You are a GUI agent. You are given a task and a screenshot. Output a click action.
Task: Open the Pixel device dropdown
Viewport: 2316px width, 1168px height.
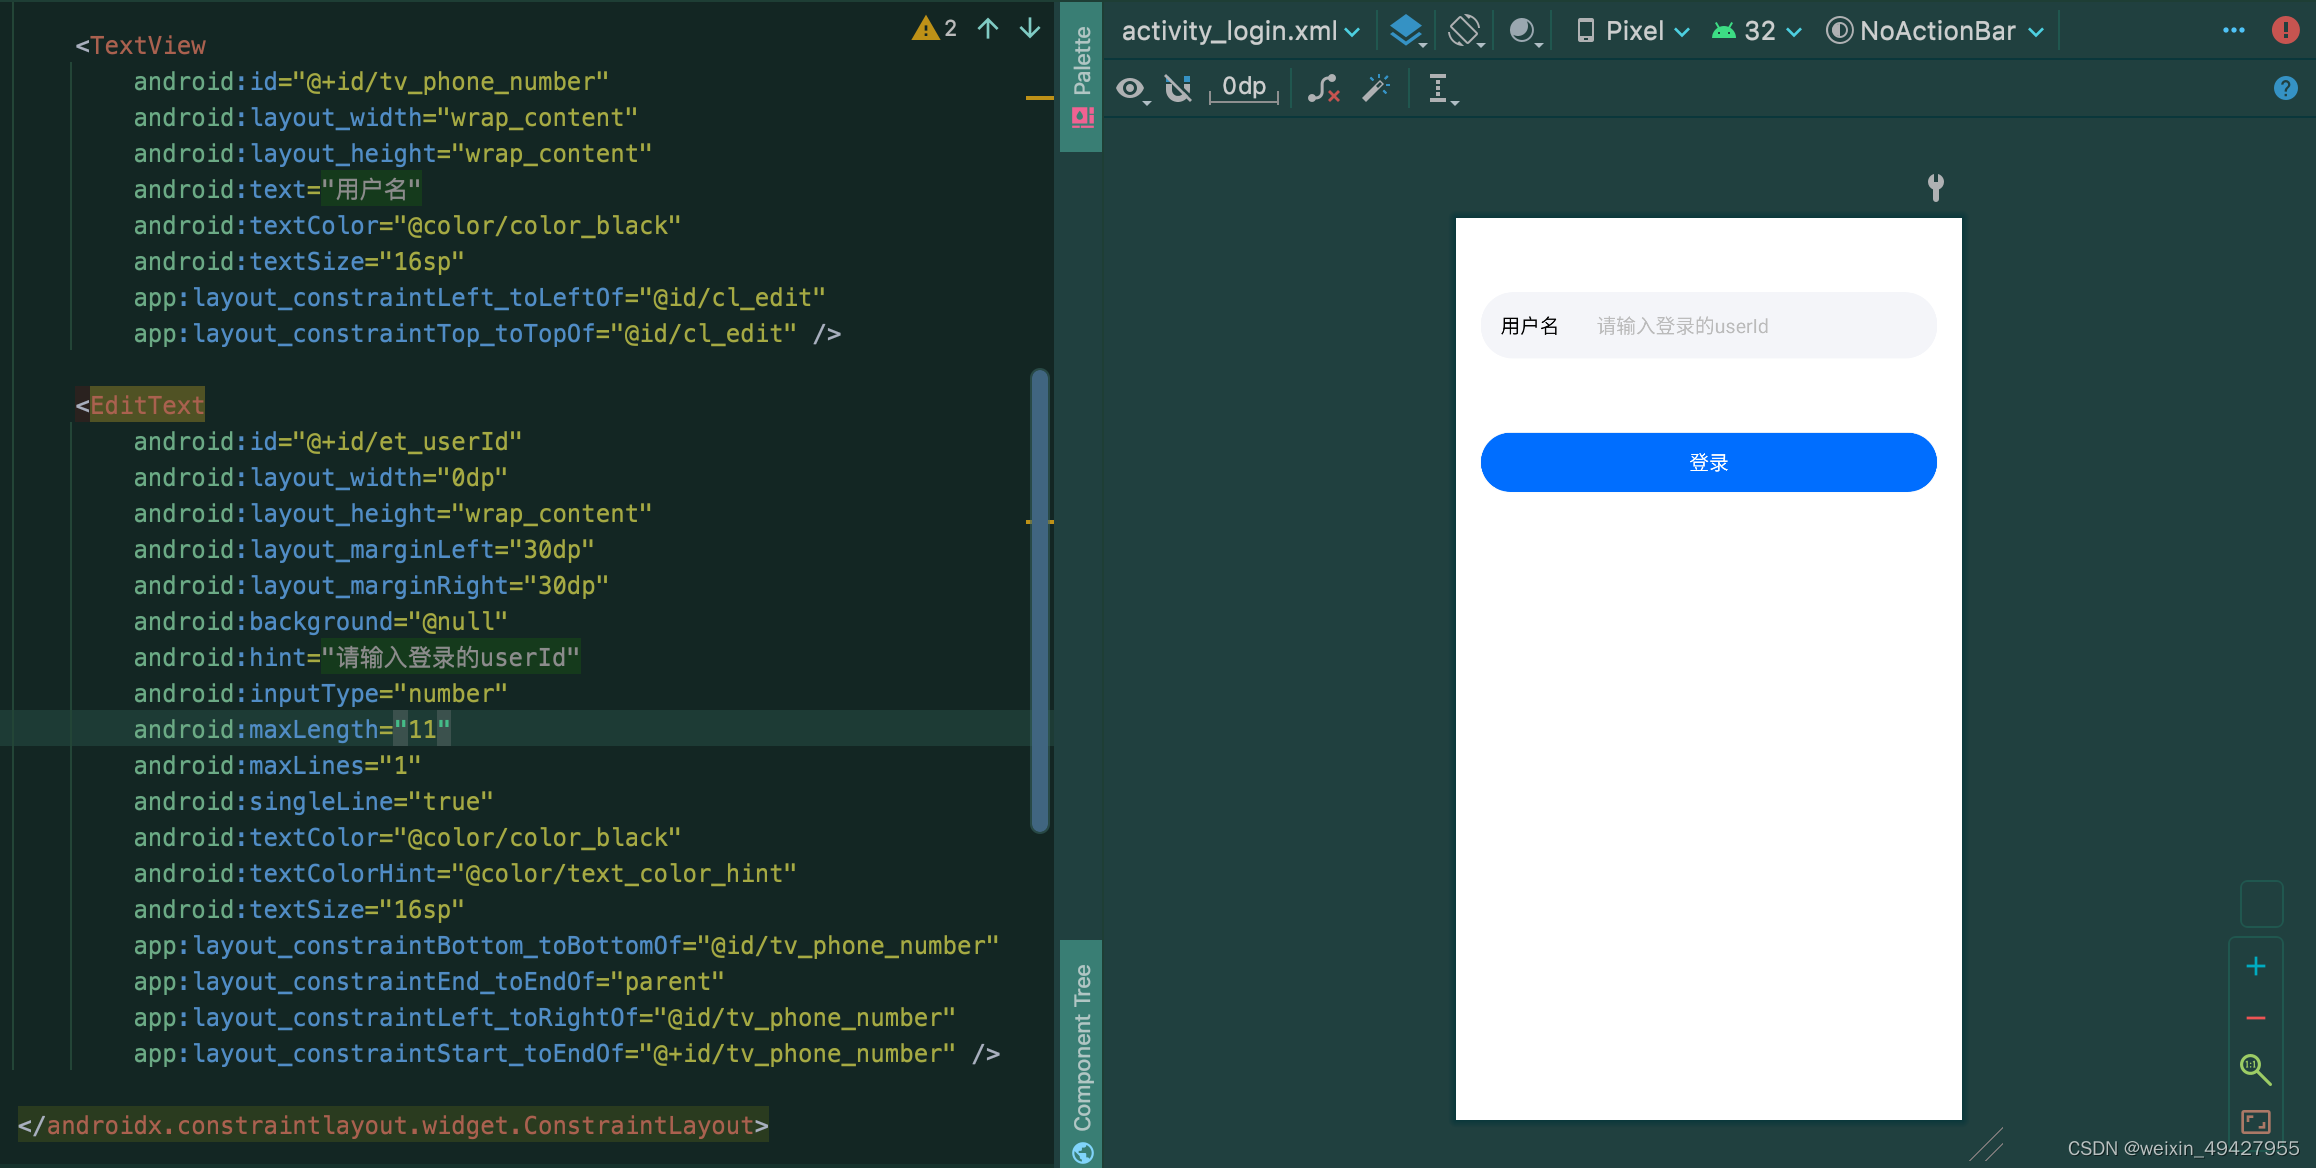pyautogui.click(x=1634, y=31)
